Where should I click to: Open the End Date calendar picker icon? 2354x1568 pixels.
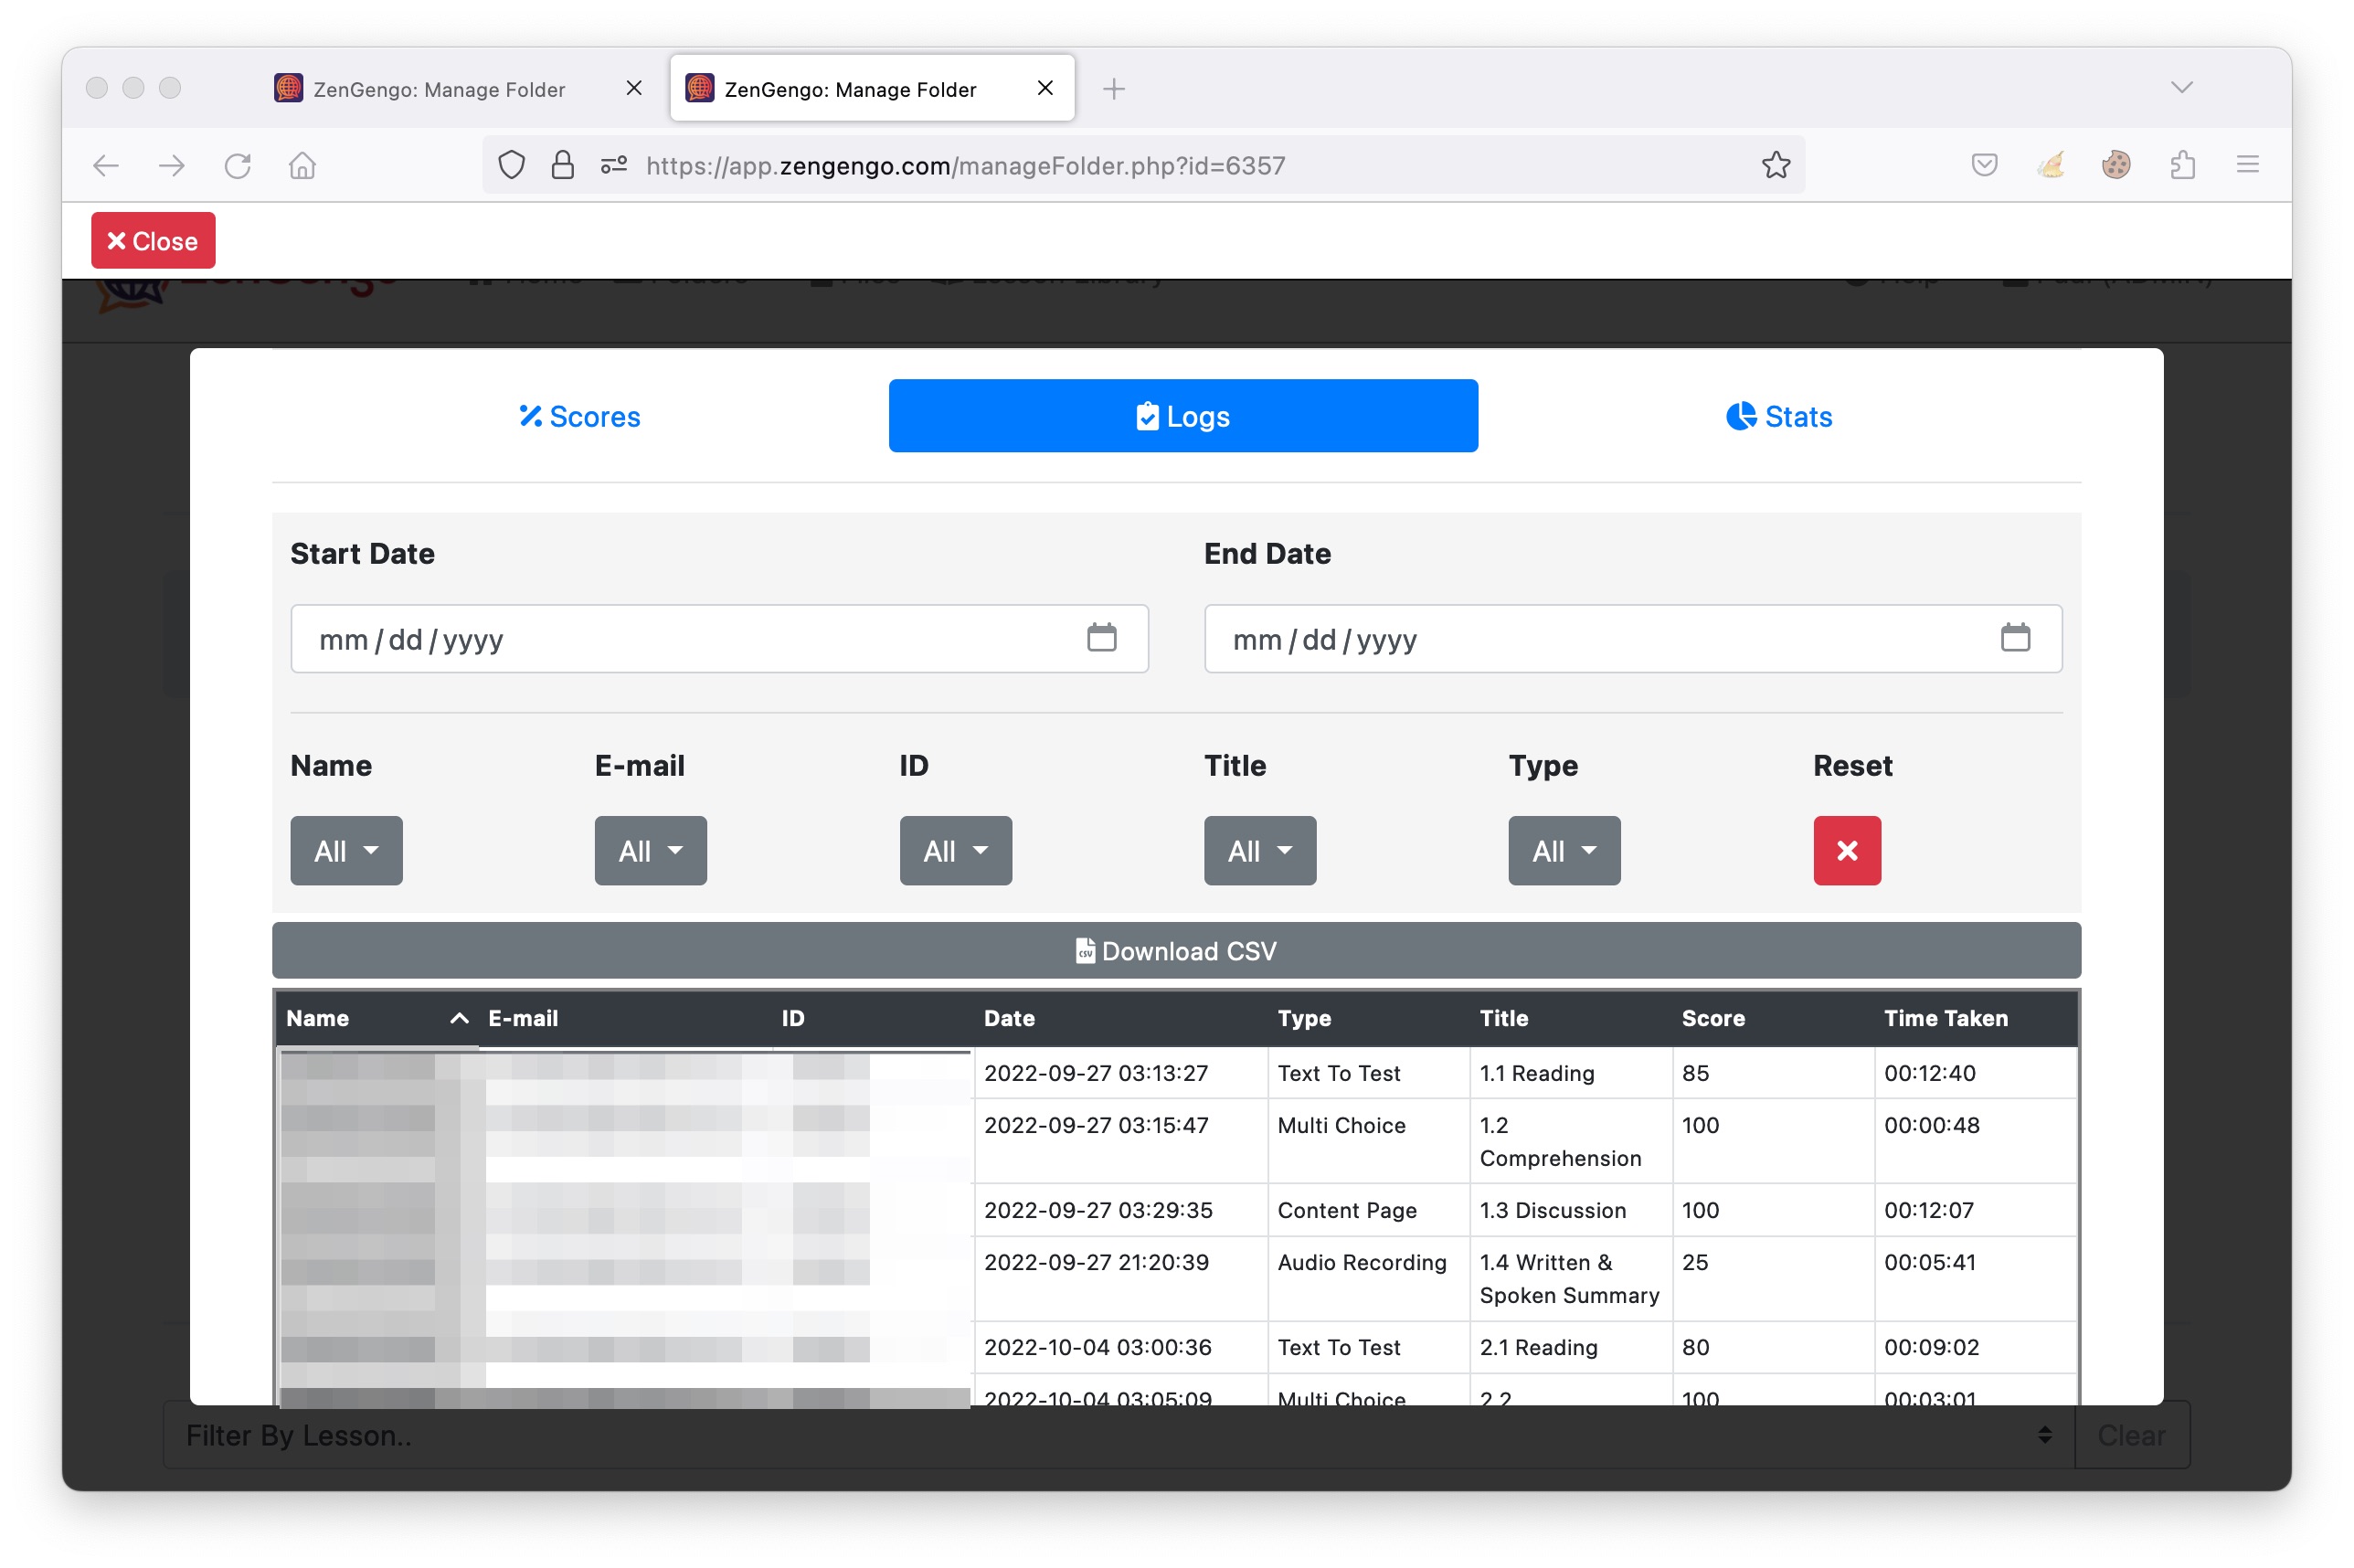click(x=2014, y=637)
